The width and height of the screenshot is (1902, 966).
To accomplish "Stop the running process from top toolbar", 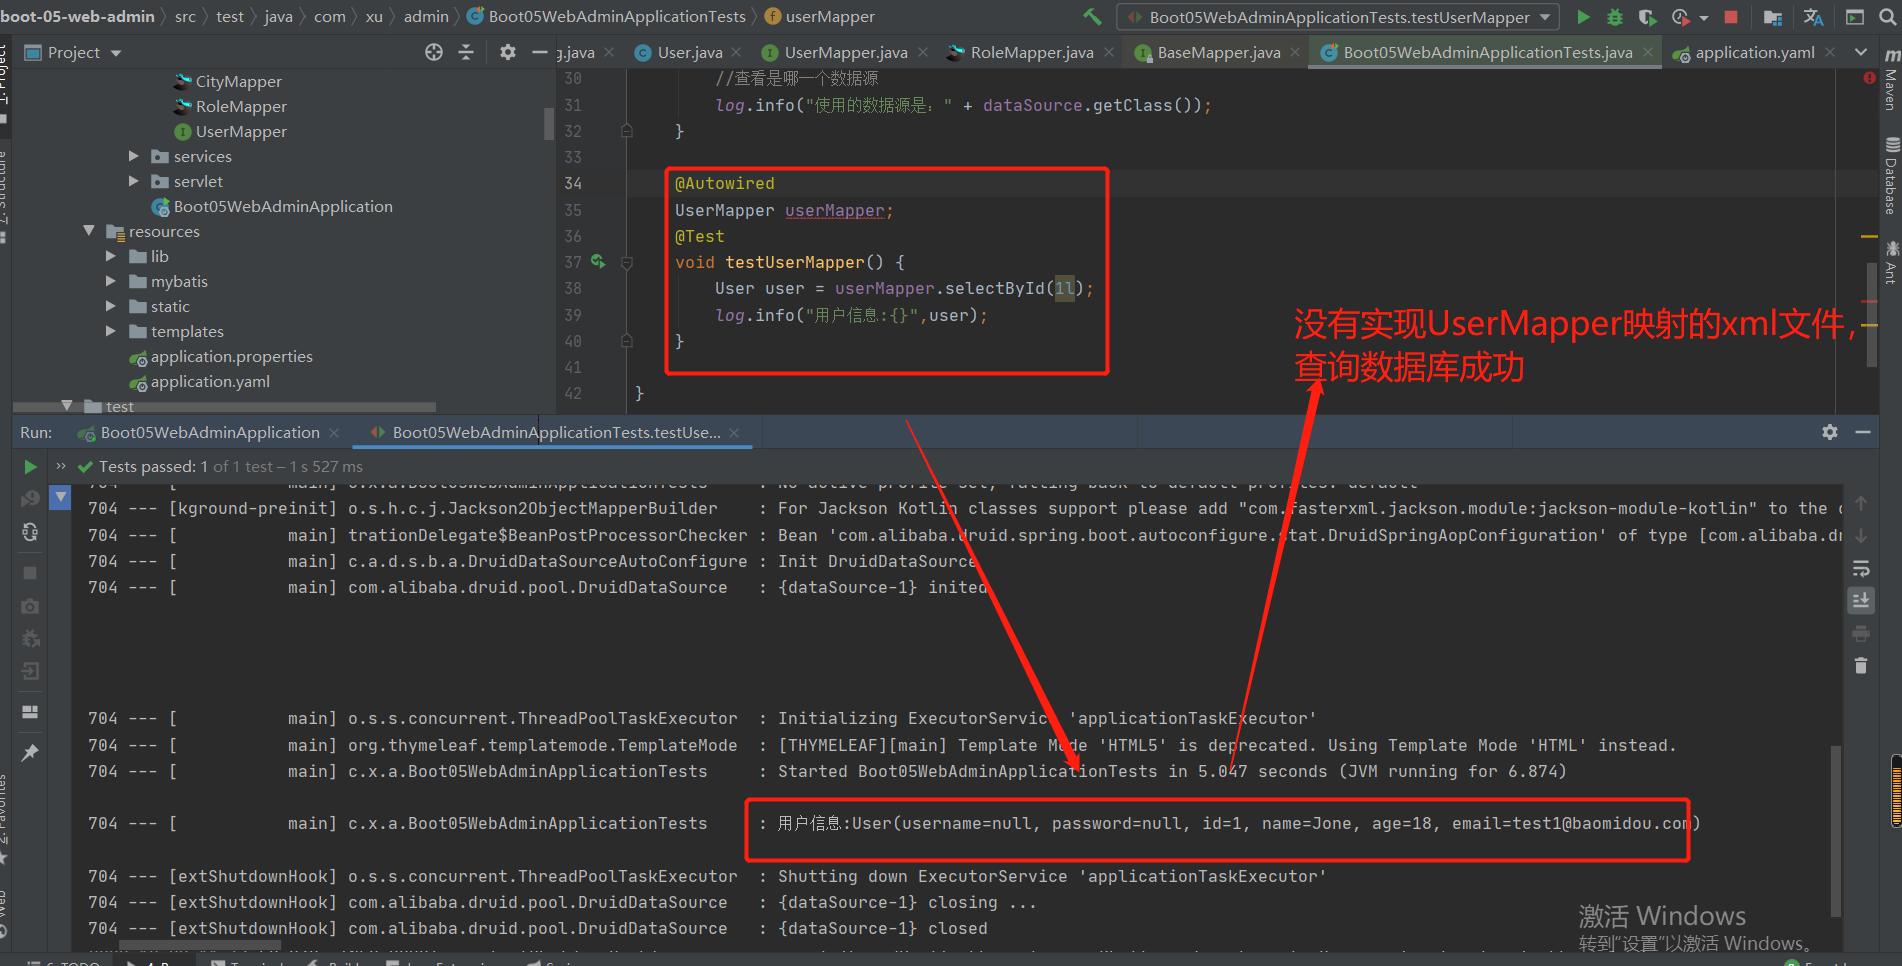I will pos(1731,17).
